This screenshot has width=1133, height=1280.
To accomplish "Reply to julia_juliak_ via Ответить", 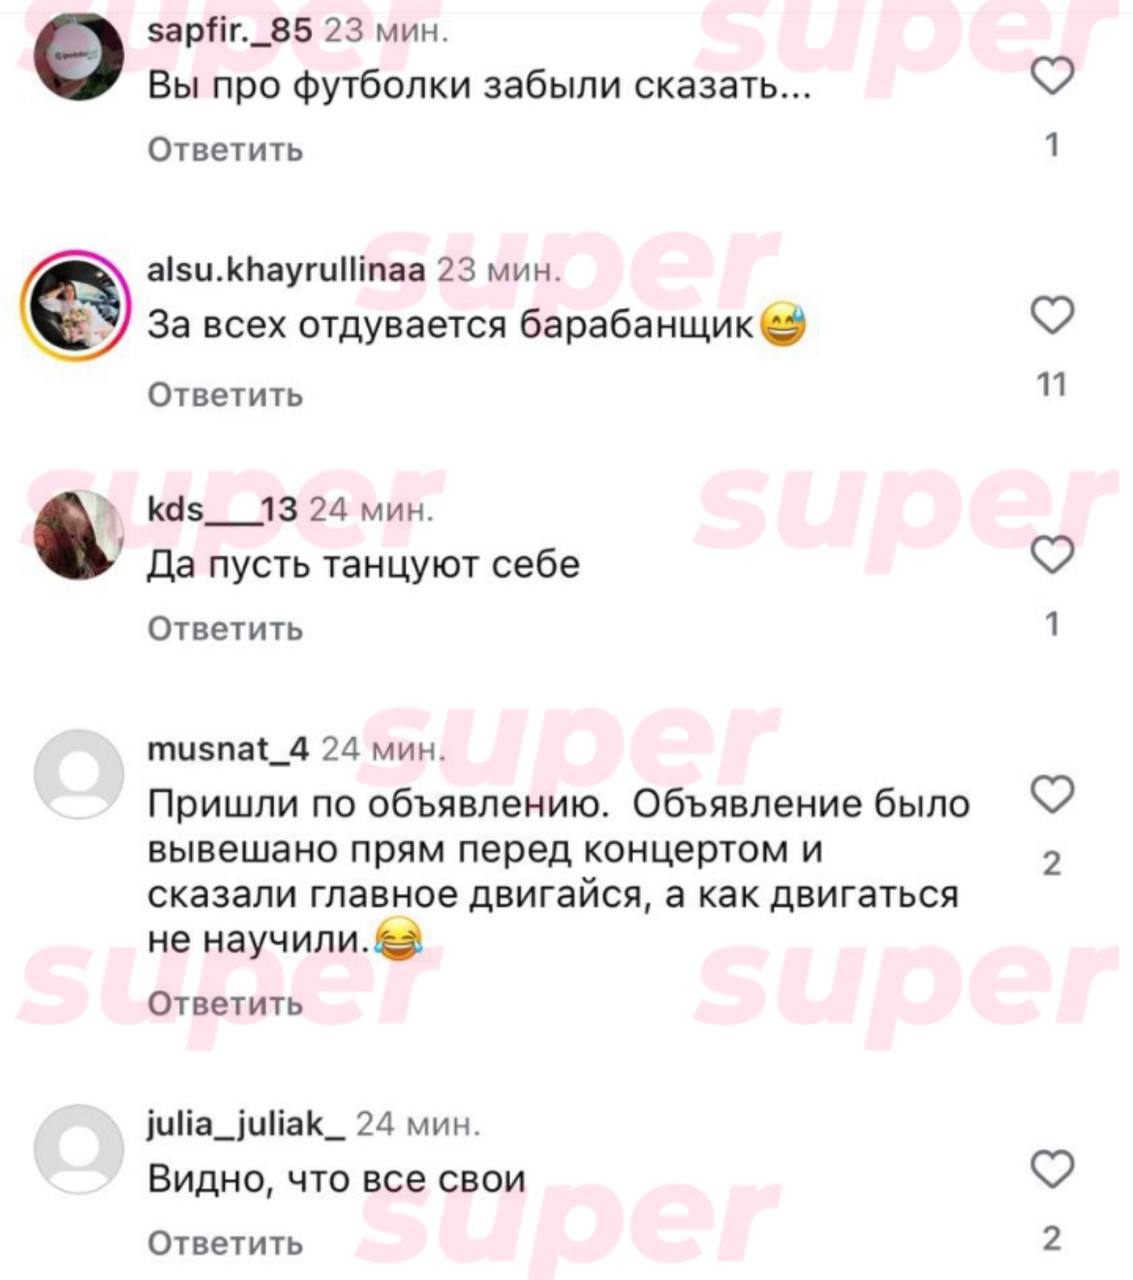I will [225, 1243].
